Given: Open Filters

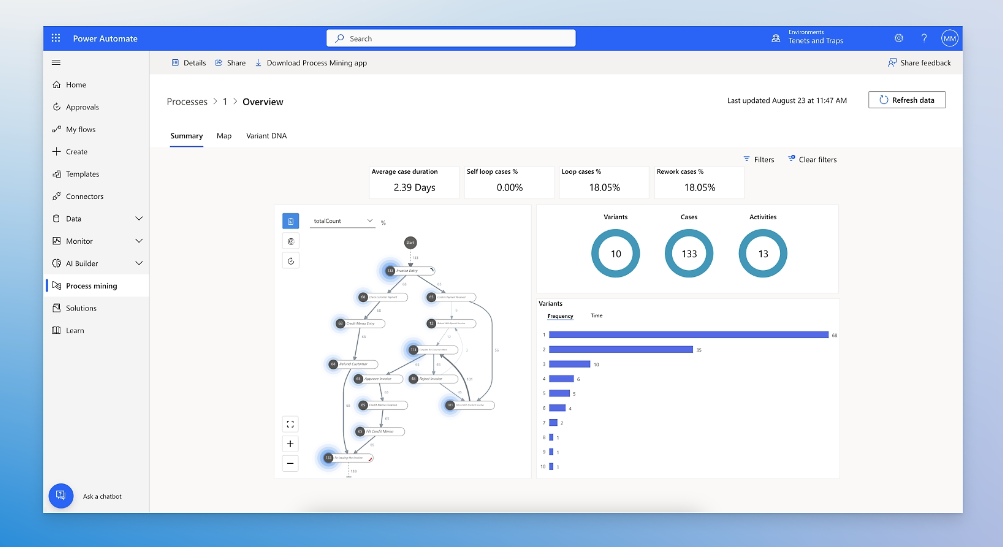Looking at the screenshot, I should [x=759, y=159].
